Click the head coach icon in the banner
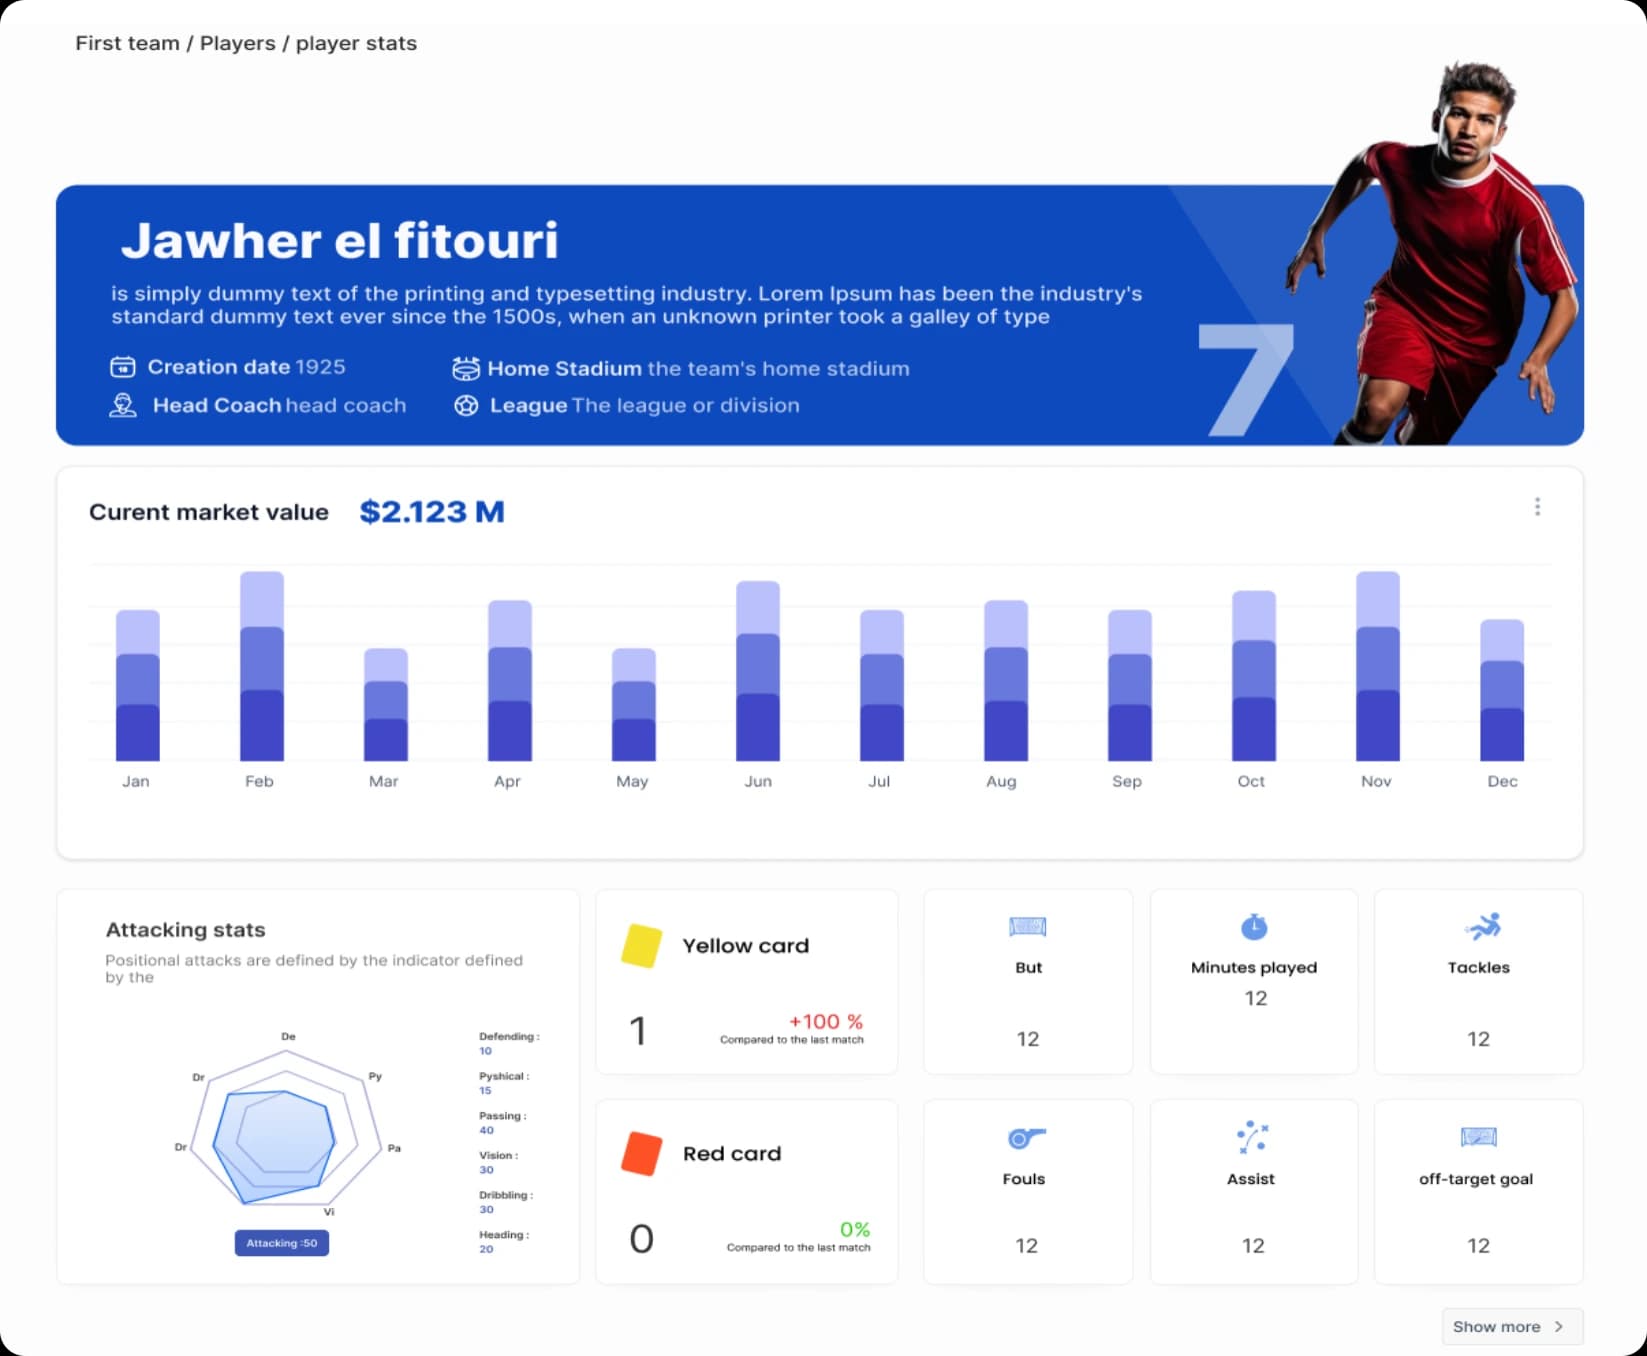Screen dimensions: 1647x1356 pos(122,404)
